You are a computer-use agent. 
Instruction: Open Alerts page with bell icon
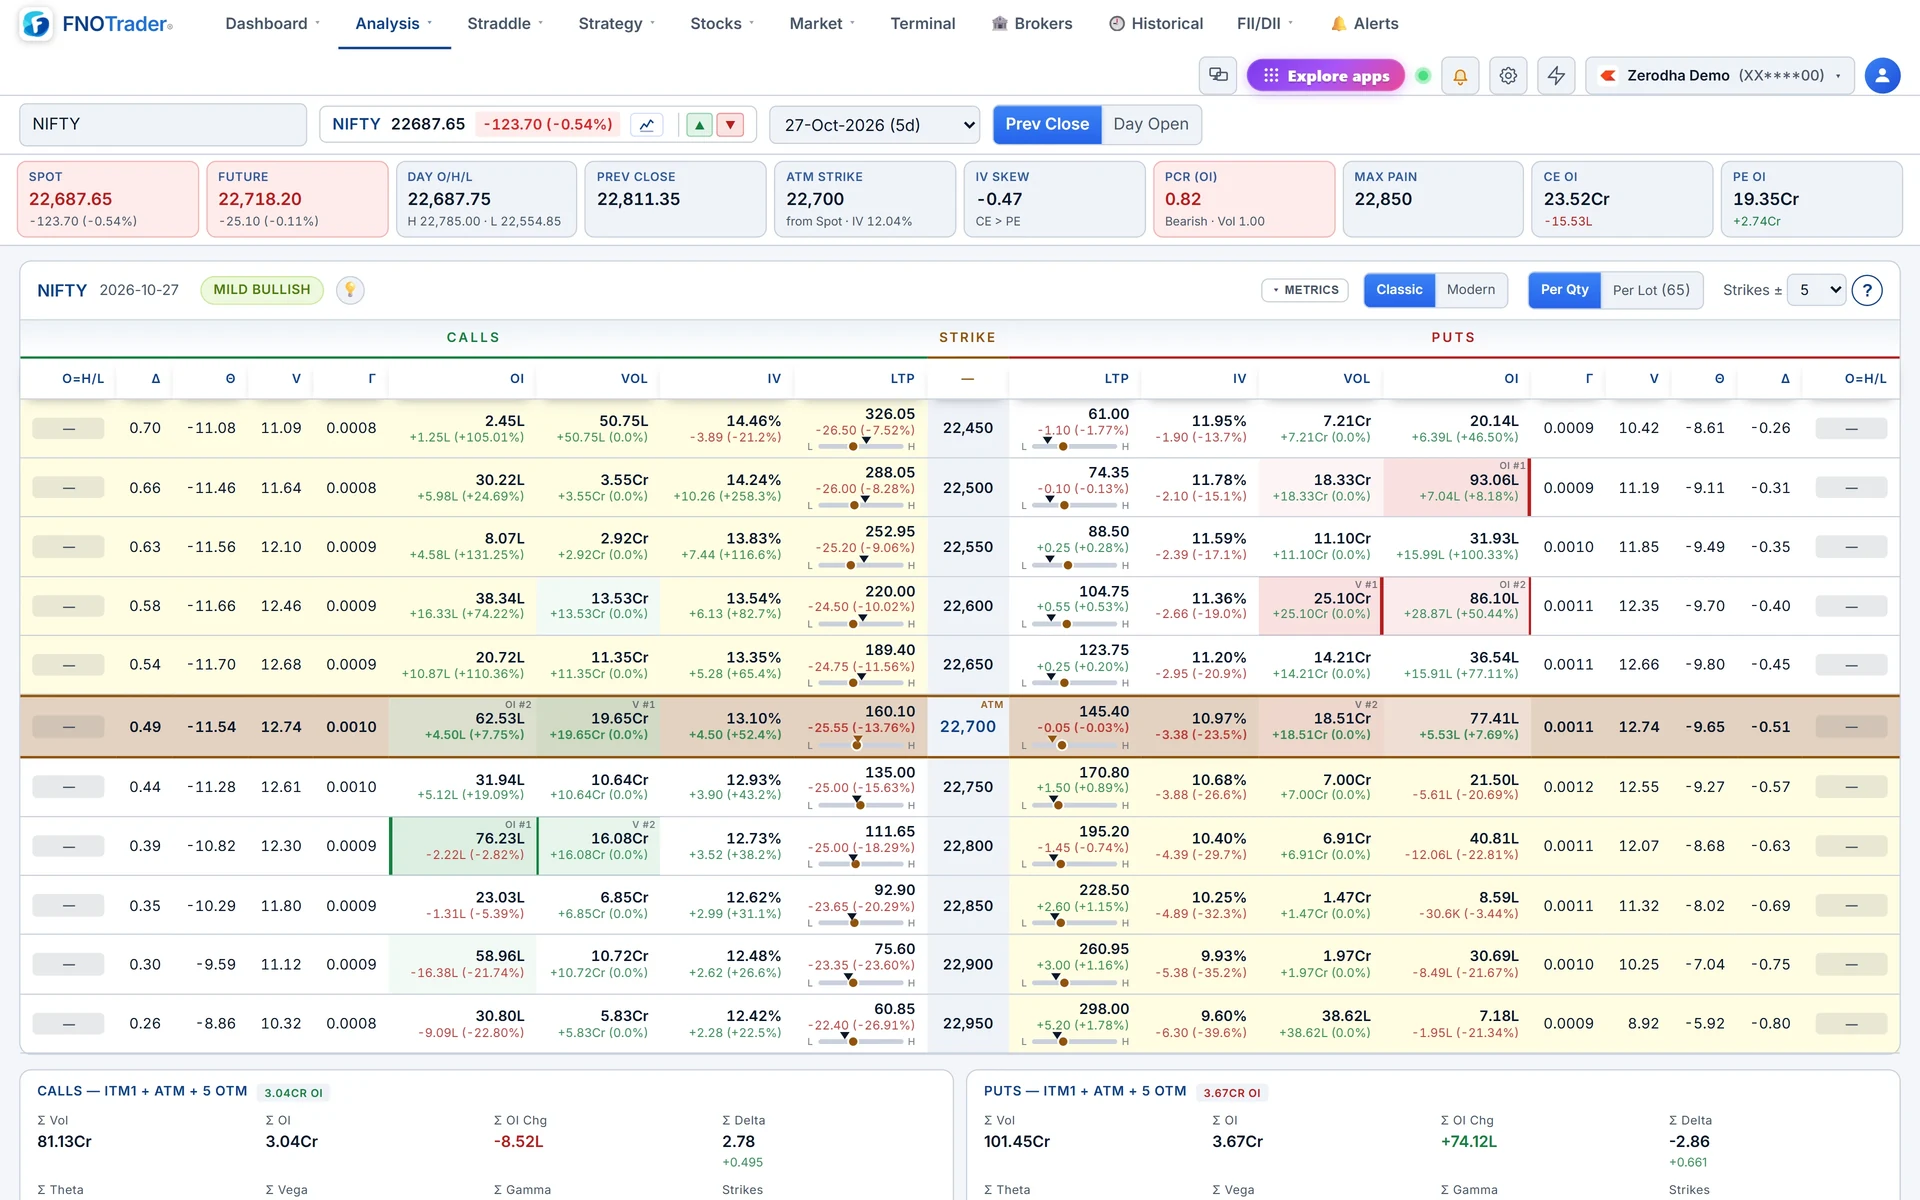[x=1364, y=23]
